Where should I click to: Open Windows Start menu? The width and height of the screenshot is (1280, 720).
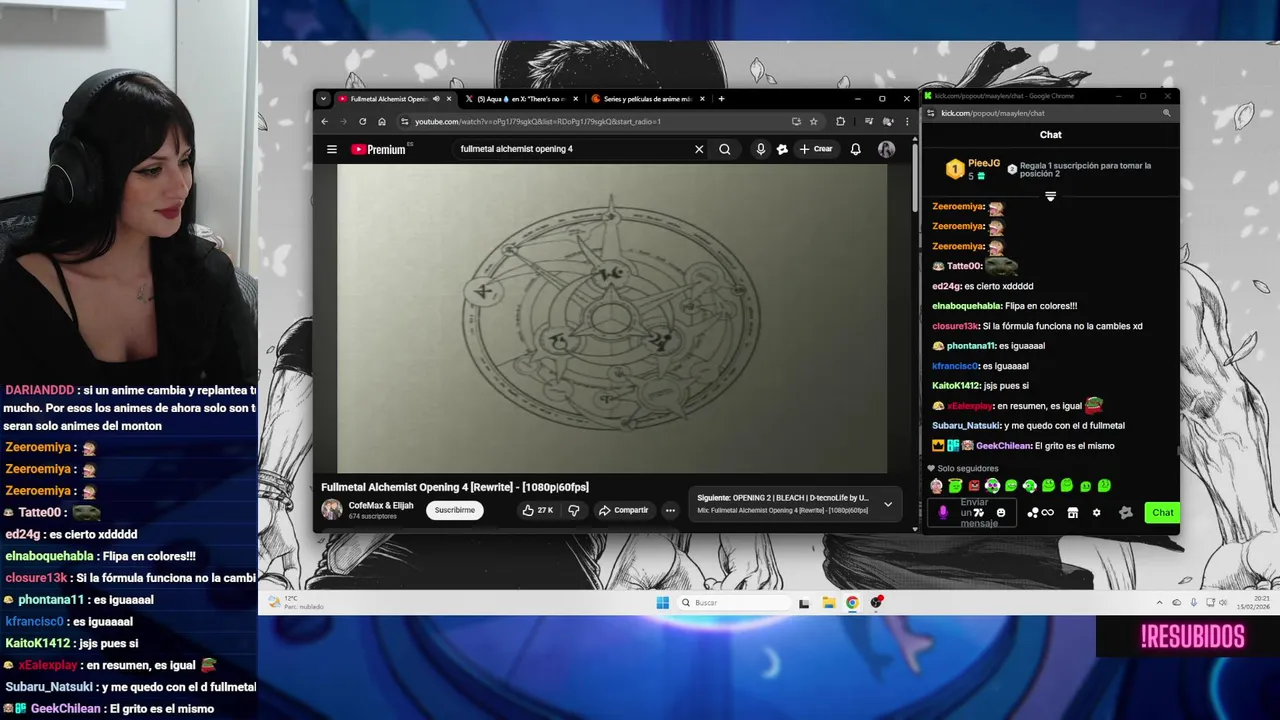[x=662, y=603]
